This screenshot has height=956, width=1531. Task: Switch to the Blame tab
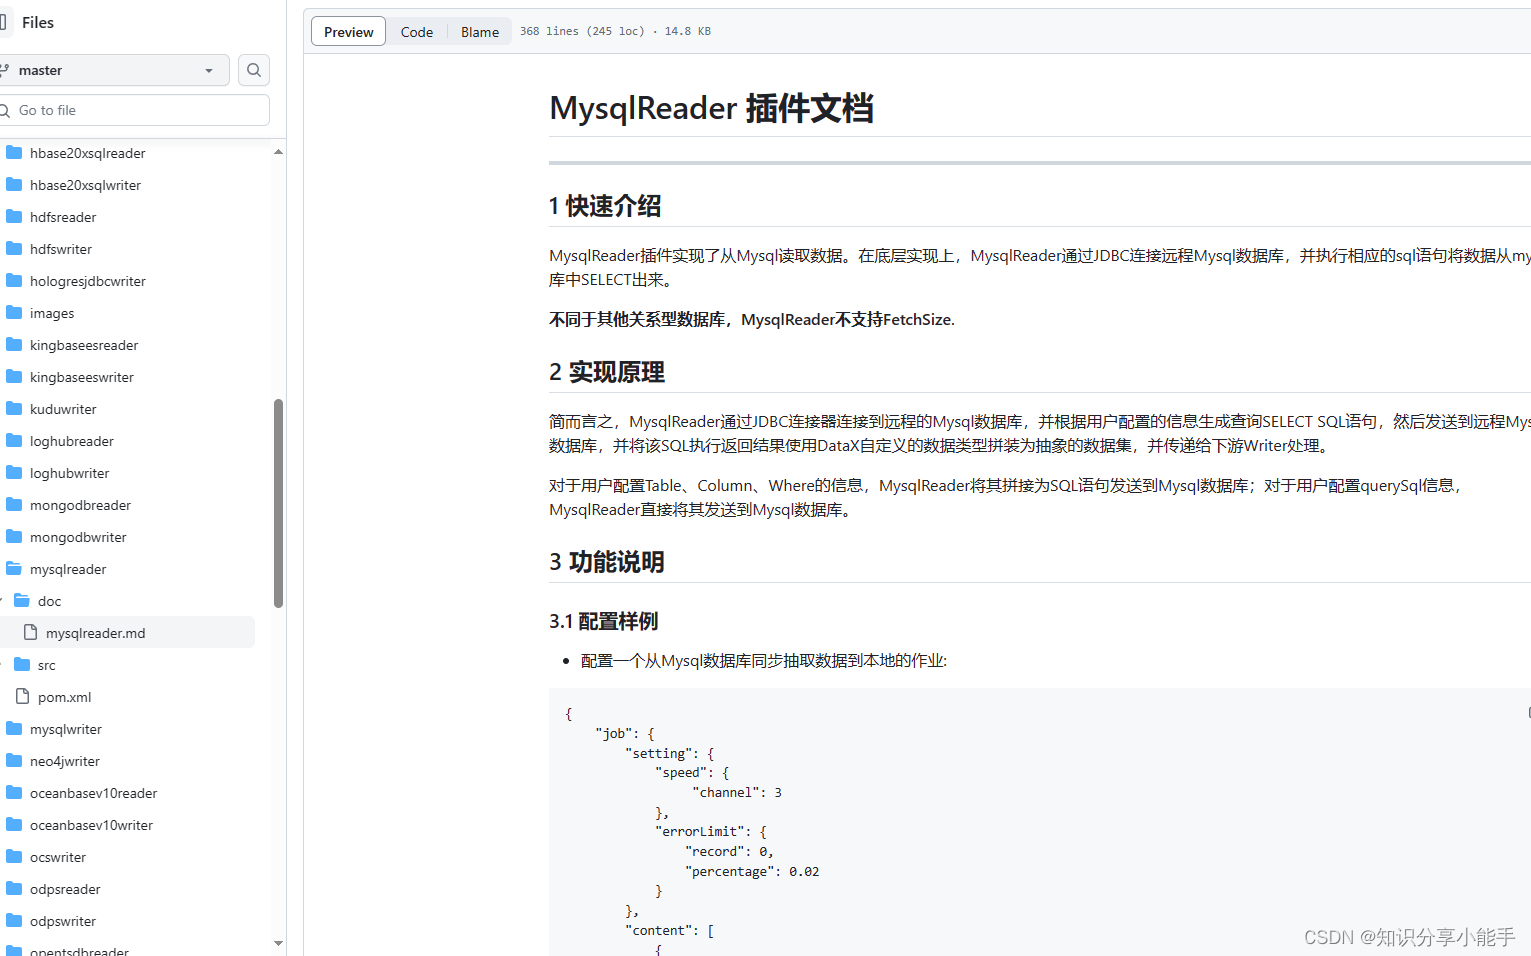coord(480,32)
